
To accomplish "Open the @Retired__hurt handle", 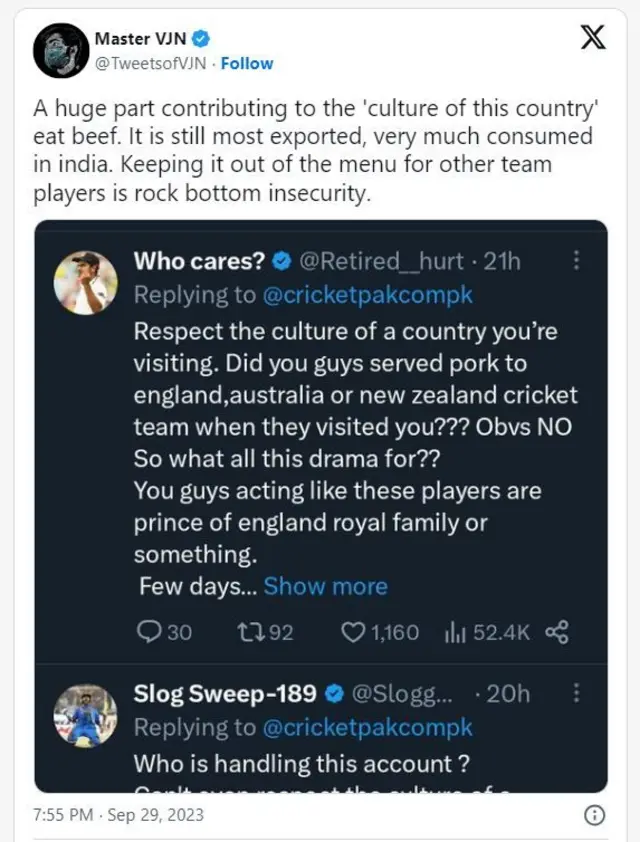I will (x=382, y=262).
